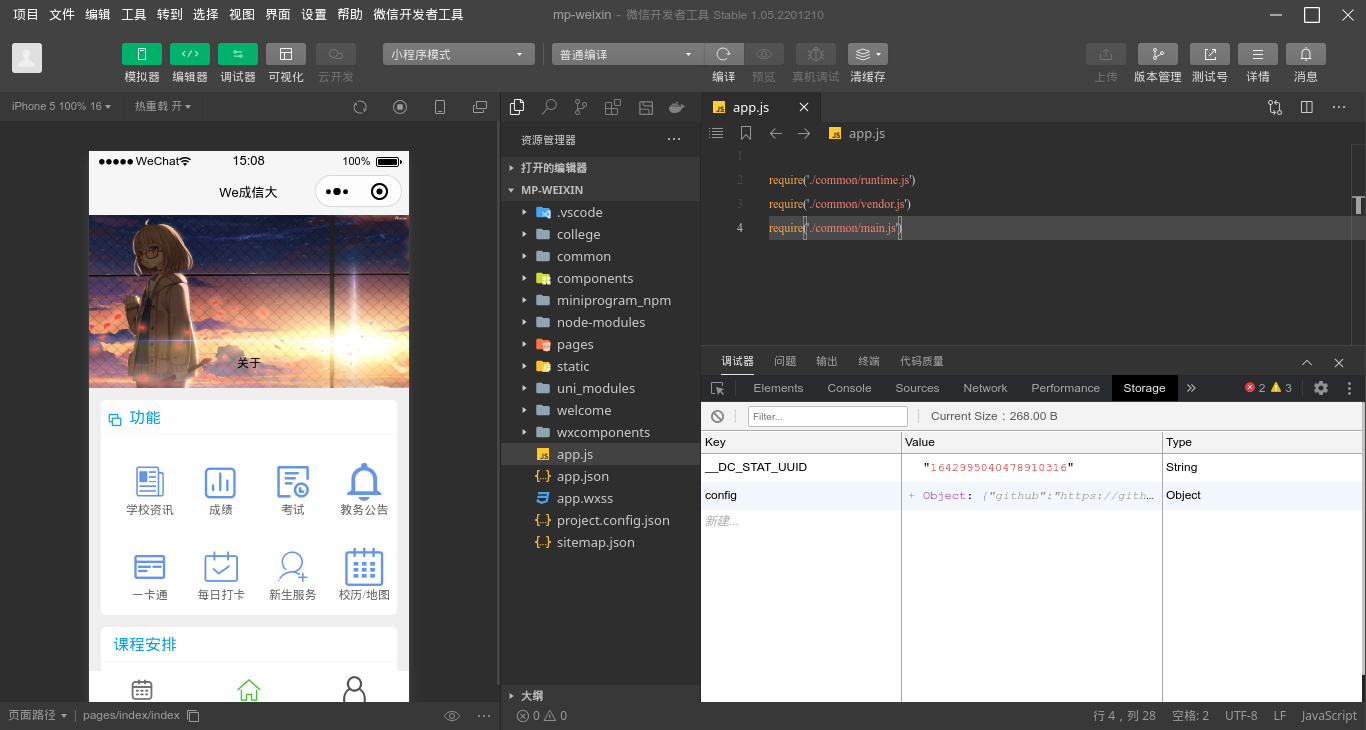This screenshot has height=730, width=1366.
Task: Click the bookmark icon in breadcrumb bar
Action: click(x=746, y=133)
